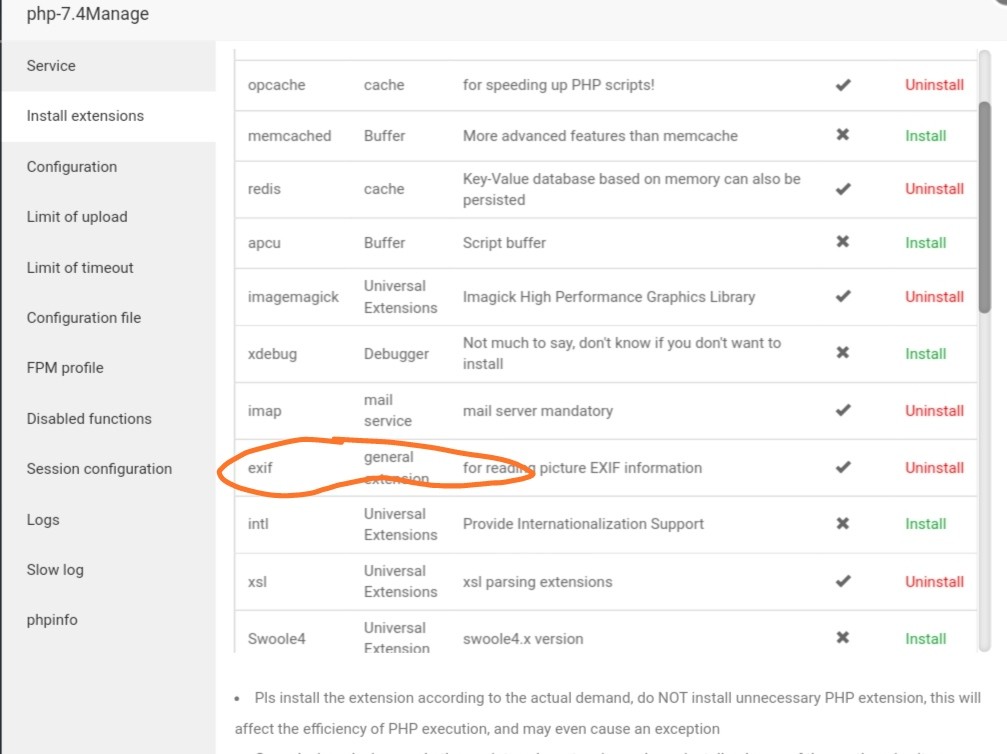Open the Service tab in sidebar

(51, 66)
